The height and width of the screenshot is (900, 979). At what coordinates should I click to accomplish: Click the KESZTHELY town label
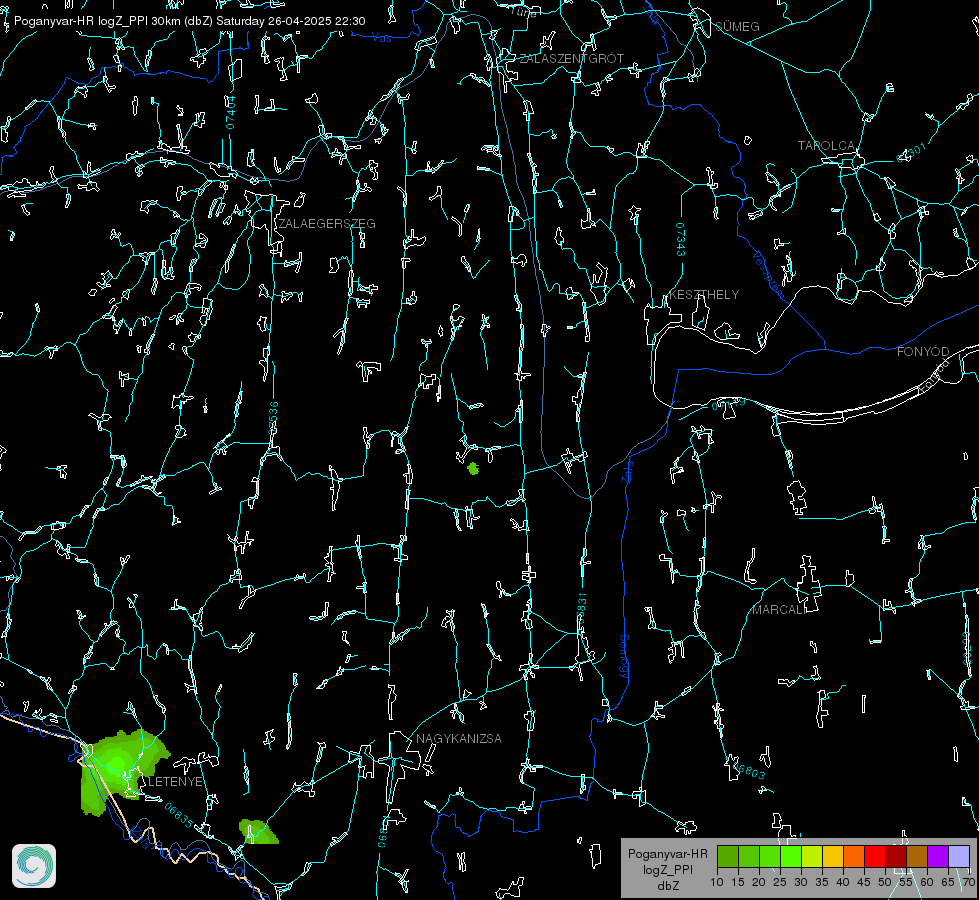(704, 295)
